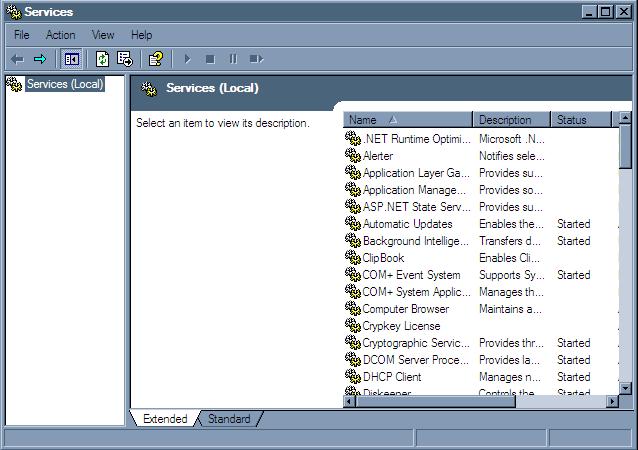This screenshot has height=450, width=638.
Task: Click the Refresh toolbar icon
Action: click(102, 59)
